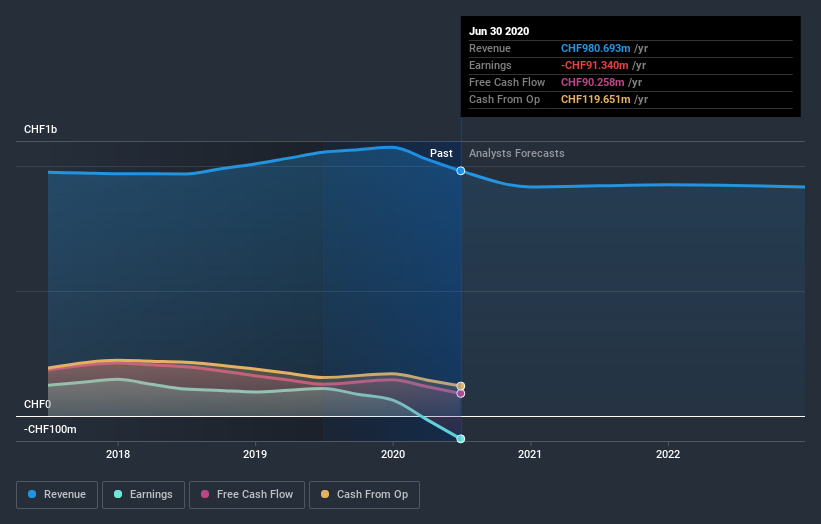Image resolution: width=821 pixels, height=524 pixels.
Task: Select the 2020 x-axis label
Action: (393, 454)
